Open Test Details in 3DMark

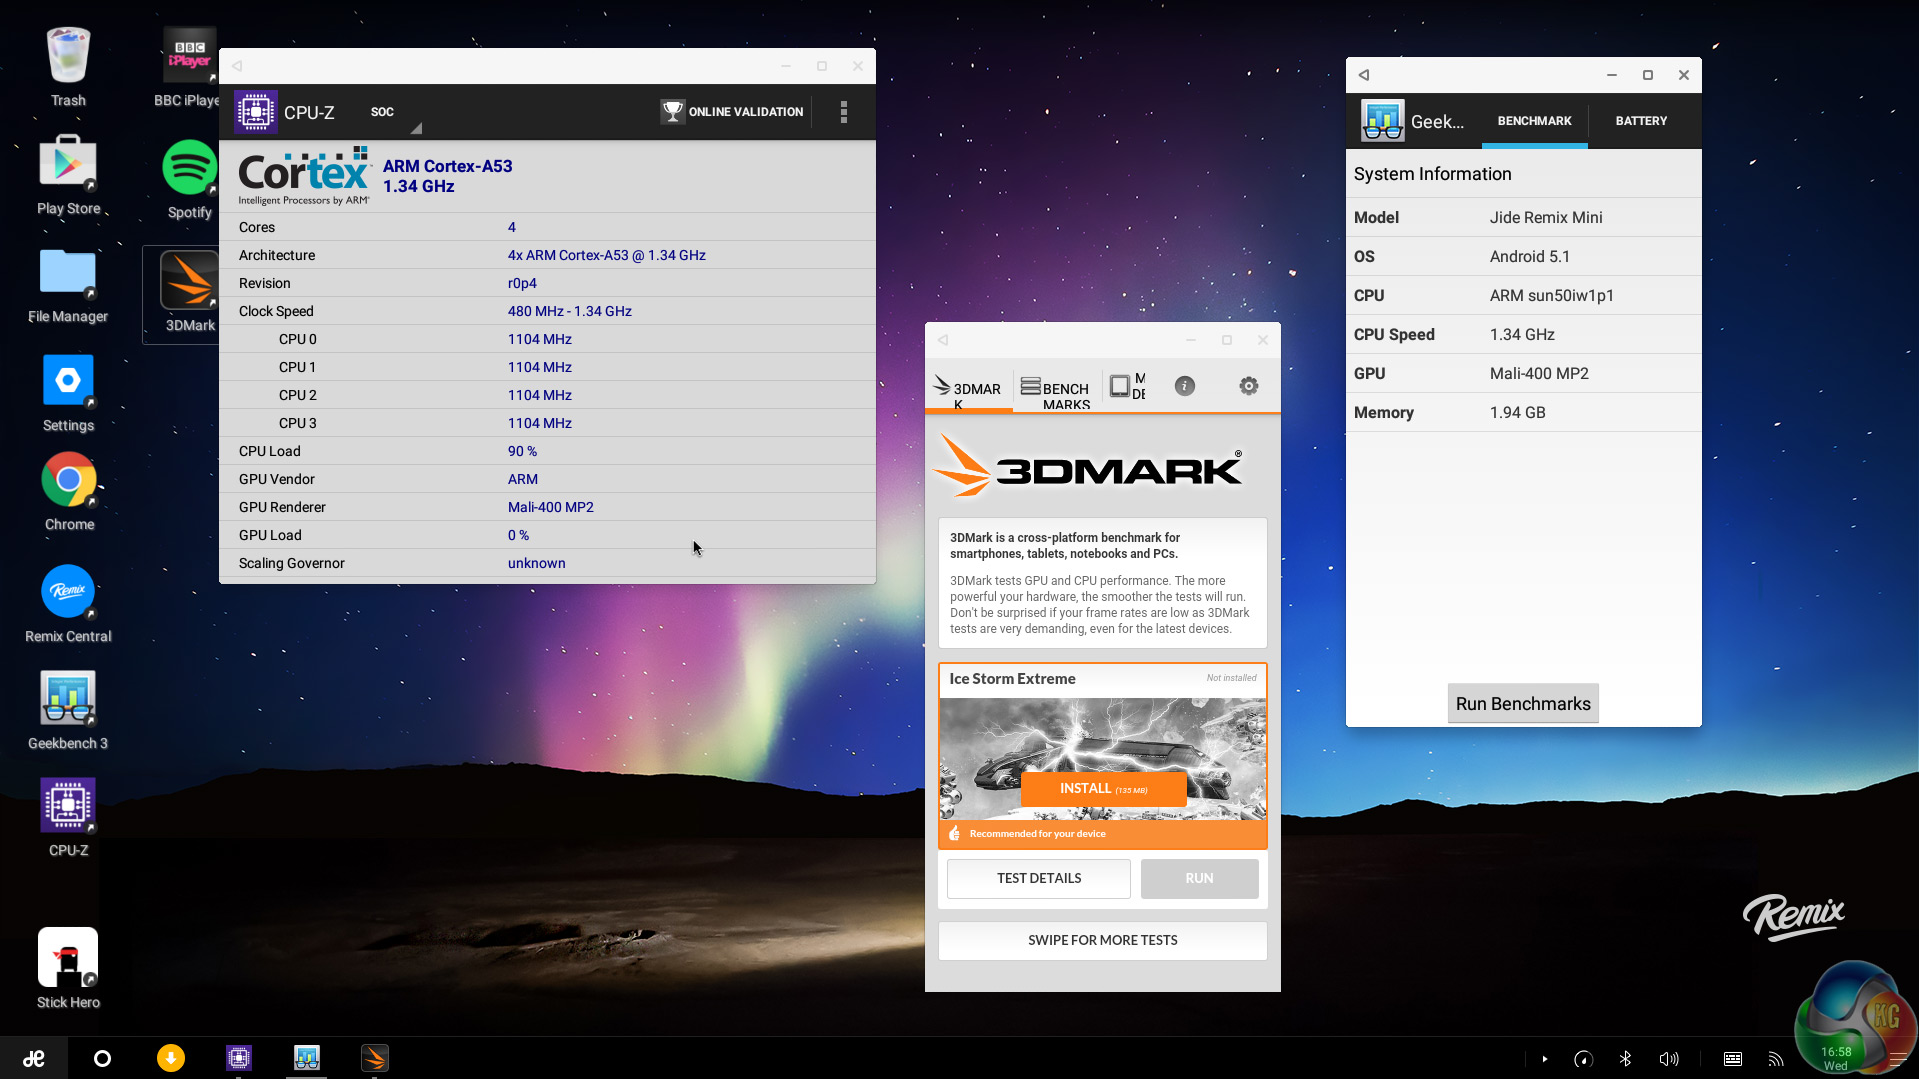(x=1038, y=878)
